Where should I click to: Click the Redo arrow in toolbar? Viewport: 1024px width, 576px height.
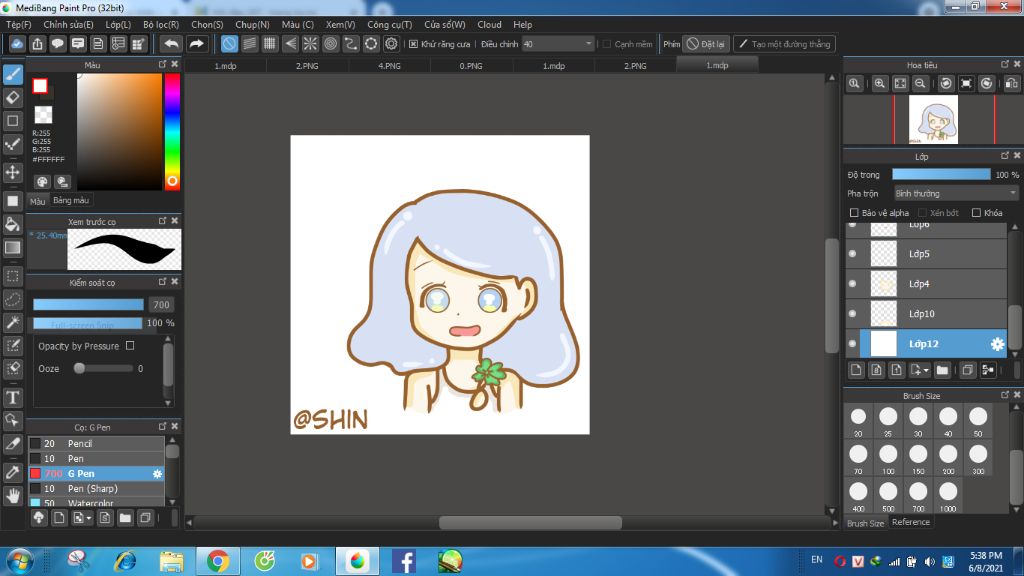pos(196,44)
